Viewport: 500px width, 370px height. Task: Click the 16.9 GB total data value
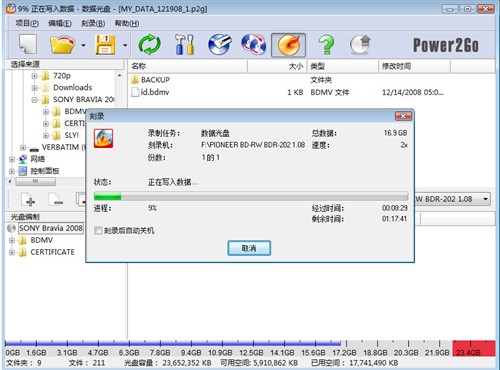coord(395,133)
